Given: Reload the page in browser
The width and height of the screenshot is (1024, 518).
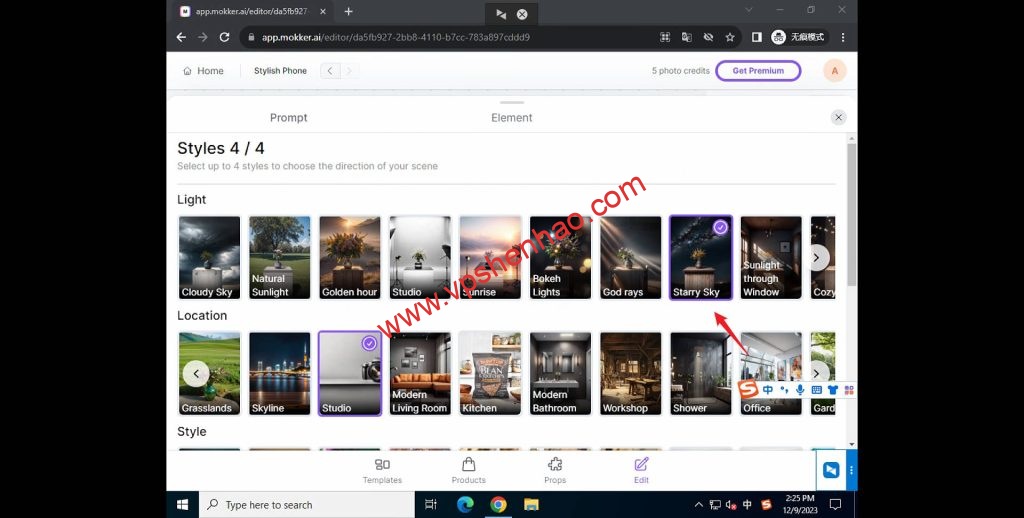Looking at the screenshot, I should click(x=224, y=37).
